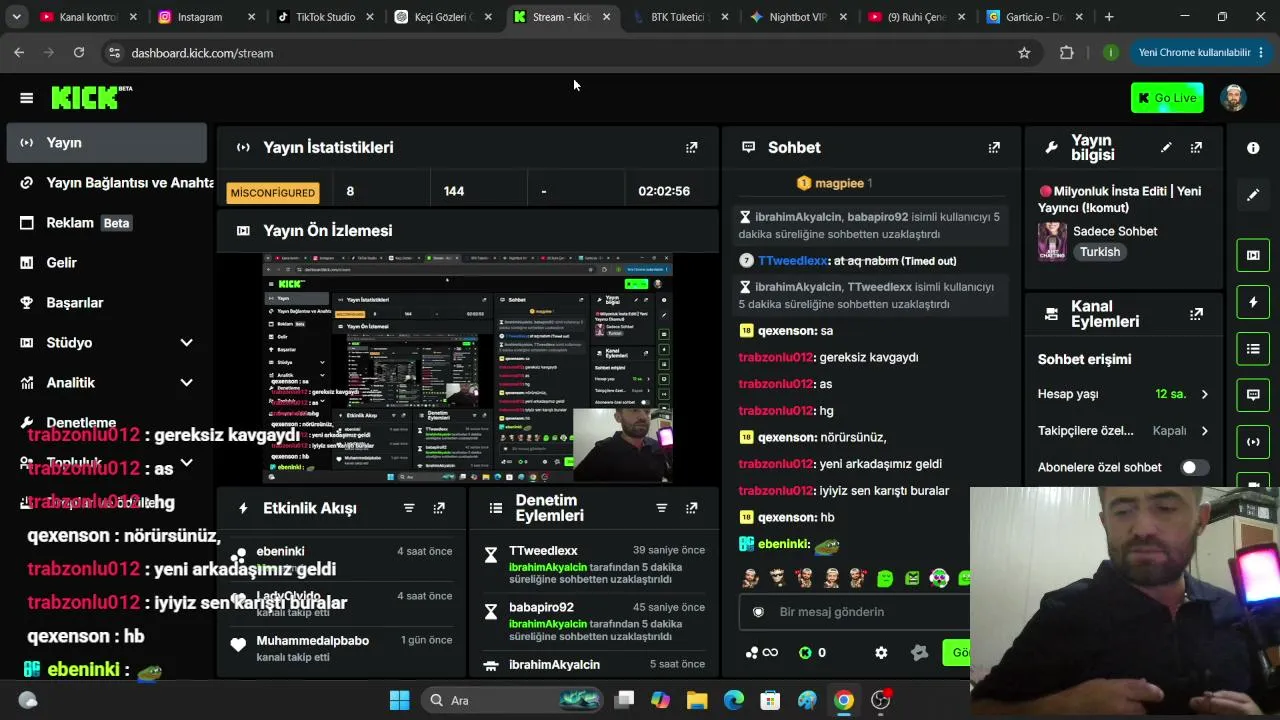Pop out the Sohbet chat panel
1280x720 pixels.
tap(994, 147)
